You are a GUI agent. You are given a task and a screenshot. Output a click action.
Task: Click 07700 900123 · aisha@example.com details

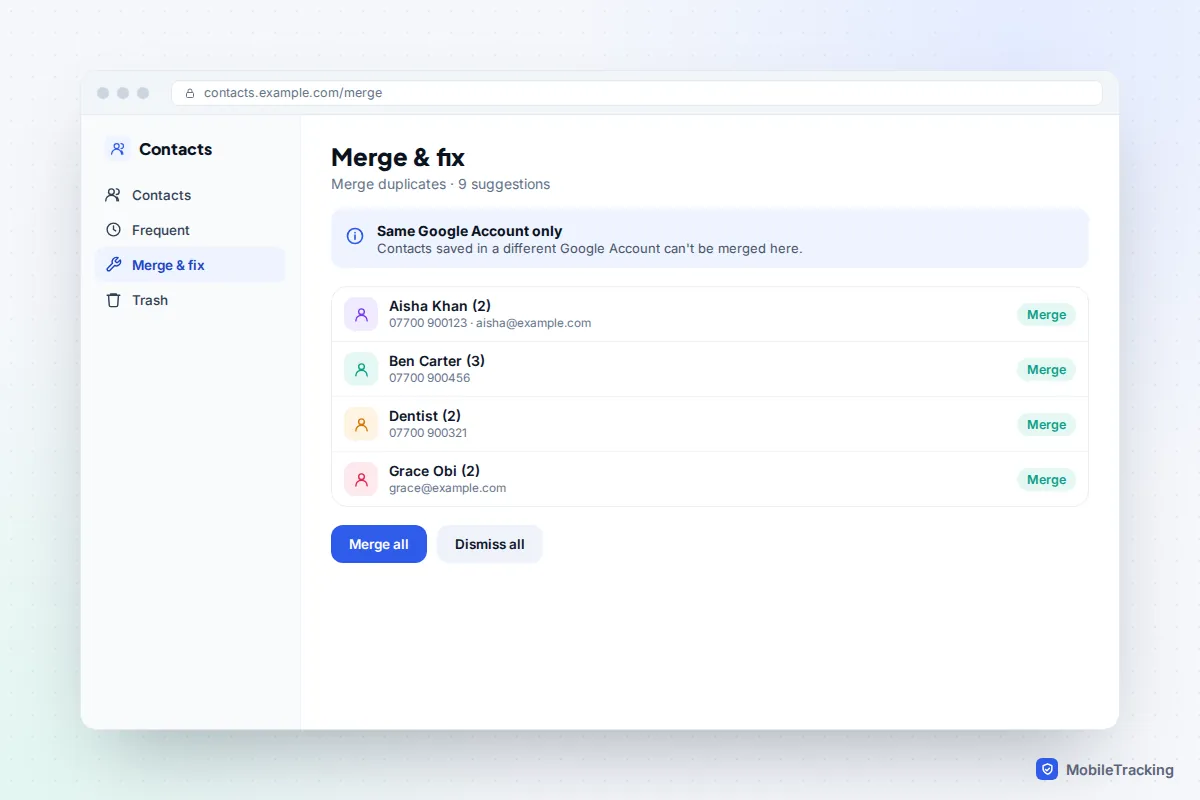click(x=490, y=323)
